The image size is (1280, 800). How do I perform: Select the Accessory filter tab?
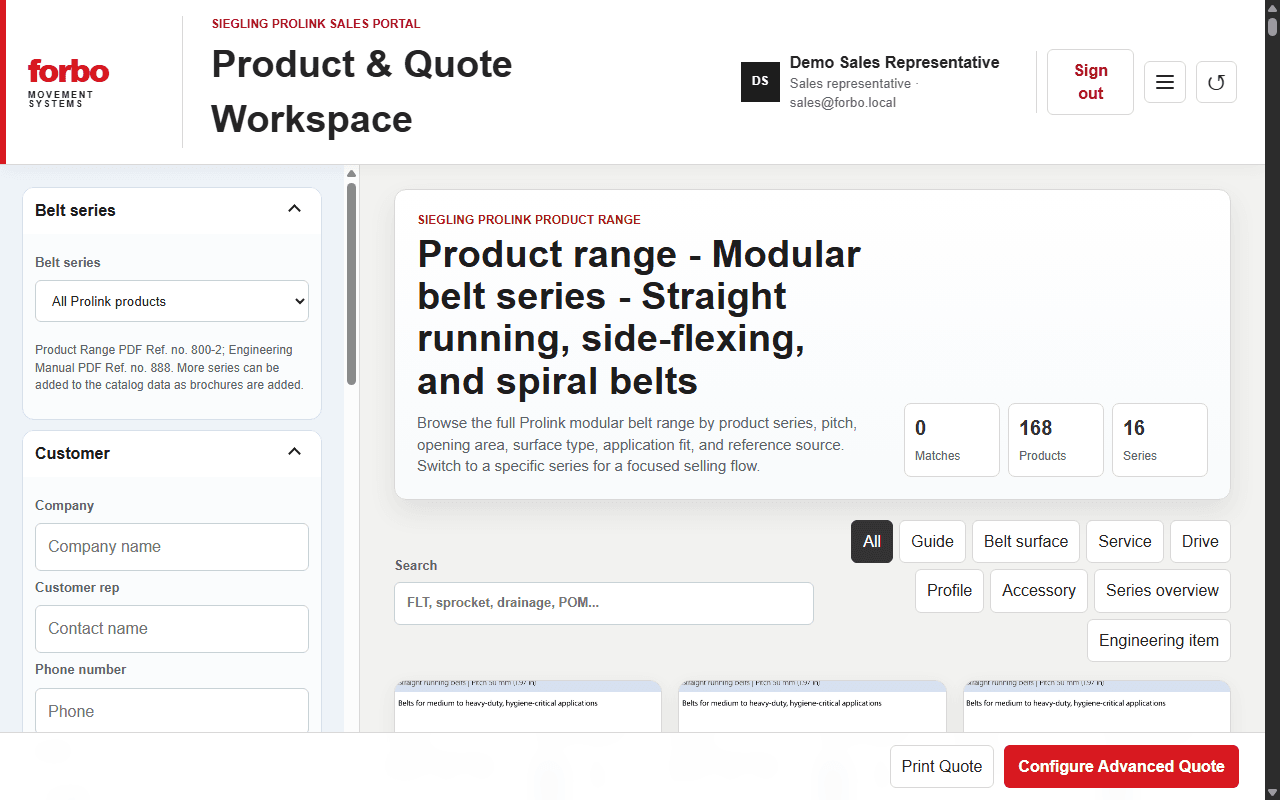pyautogui.click(x=1039, y=590)
